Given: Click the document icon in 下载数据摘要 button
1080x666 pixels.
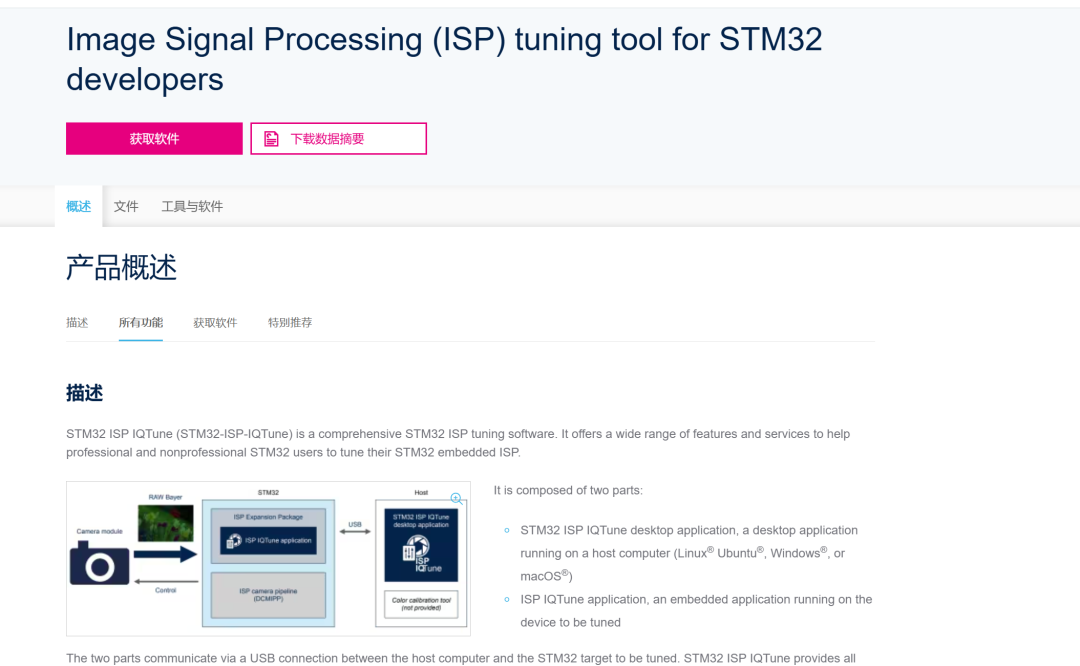Looking at the screenshot, I should pyautogui.click(x=271, y=139).
